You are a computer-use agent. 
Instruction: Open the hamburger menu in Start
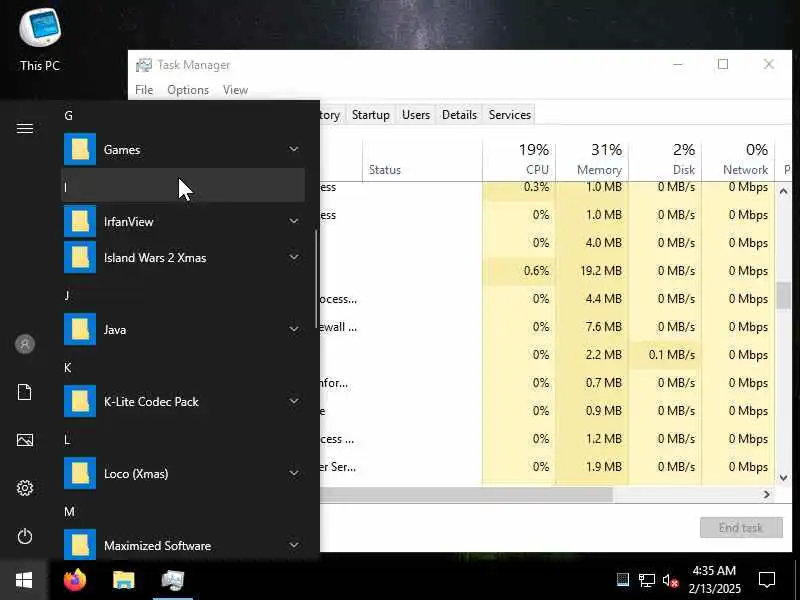click(x=25, y=128)
